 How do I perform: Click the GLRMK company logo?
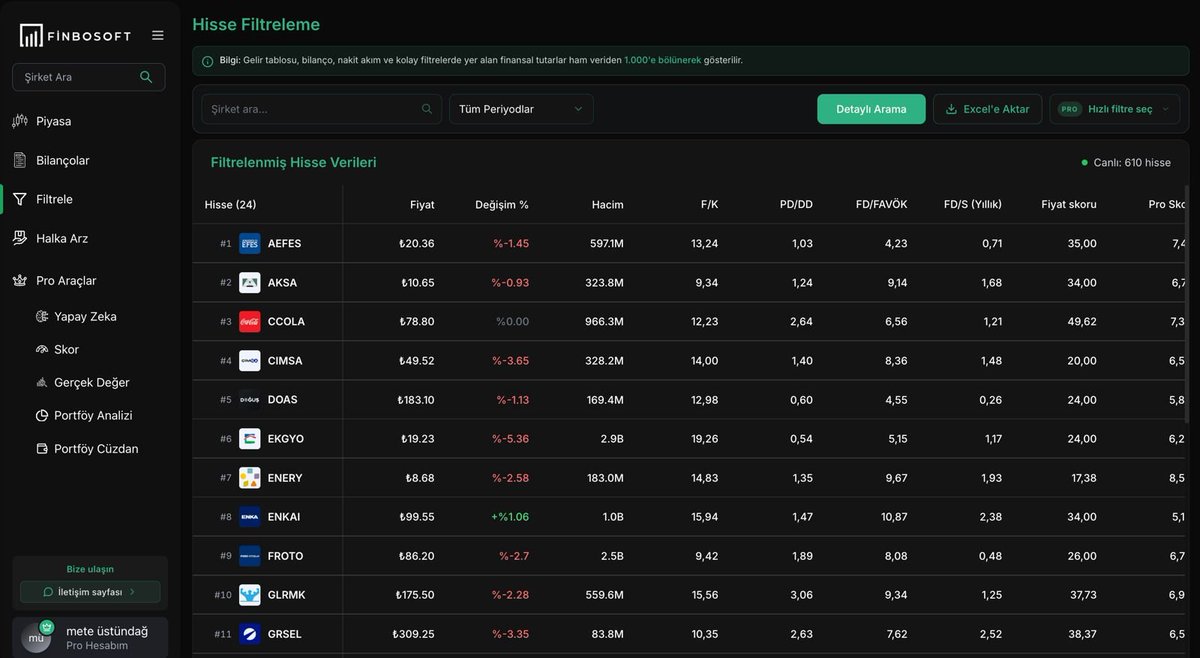click(x=250, y=595)
